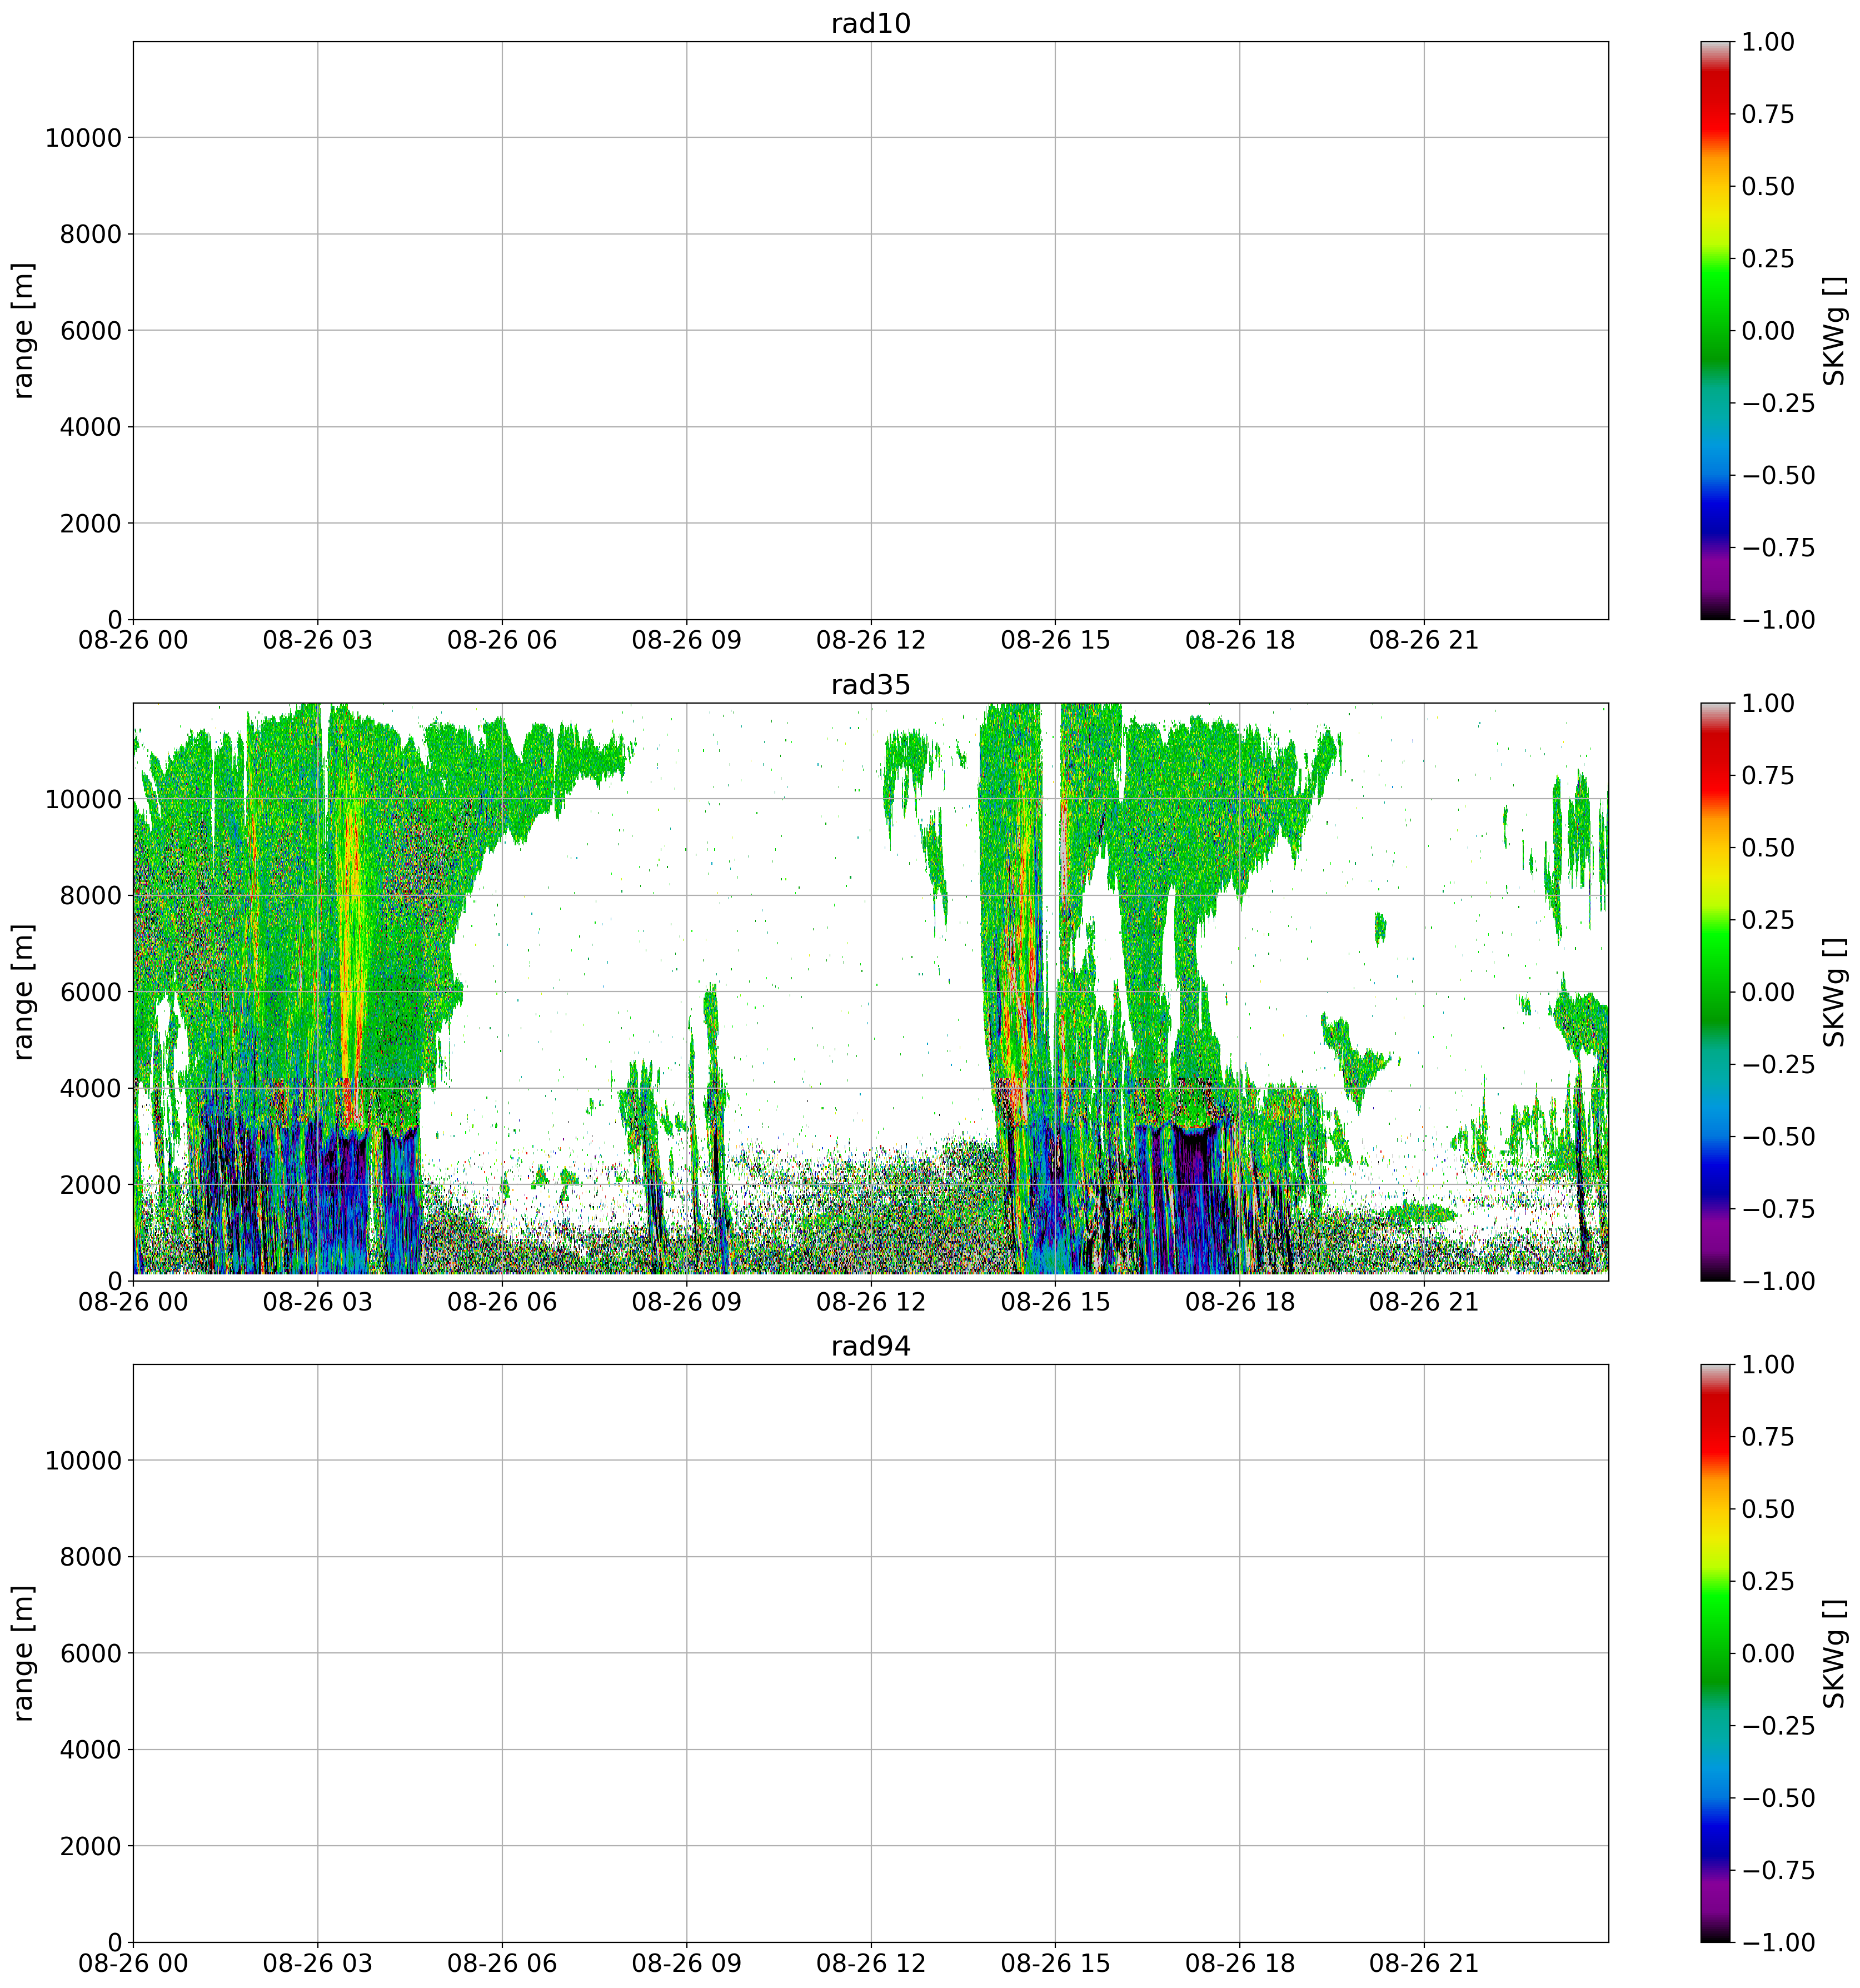Image resolution: width=1860 pixels, height=1988 pixels.
Task: Click the 08-26 21 label under rad94
Action: pos(1423,1963)
